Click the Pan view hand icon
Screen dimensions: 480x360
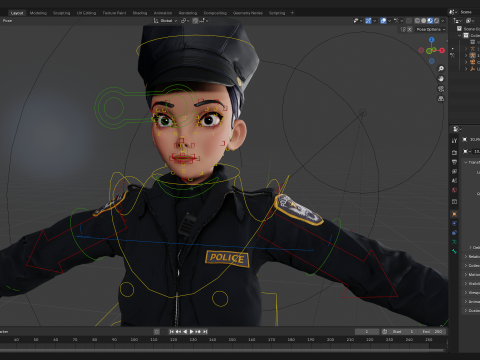(x=441, y=79)
